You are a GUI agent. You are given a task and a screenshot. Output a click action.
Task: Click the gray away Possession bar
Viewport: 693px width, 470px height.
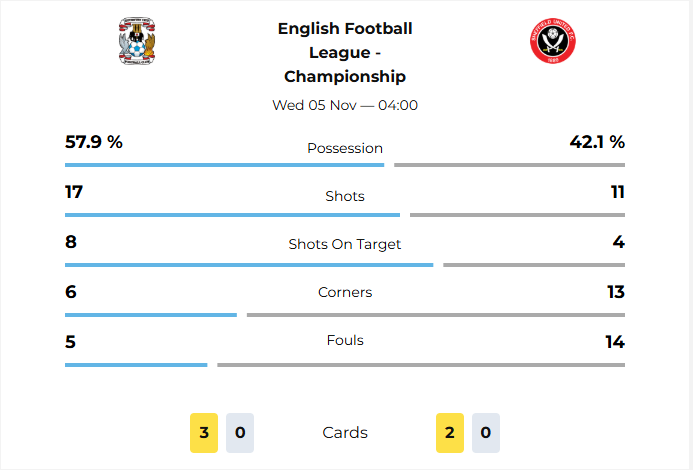pos(509,165)
